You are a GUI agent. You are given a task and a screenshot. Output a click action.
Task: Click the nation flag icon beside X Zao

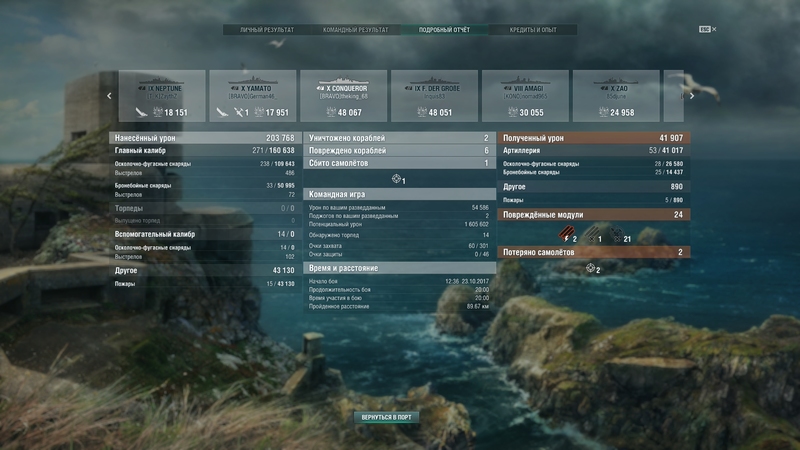(604, 88)
